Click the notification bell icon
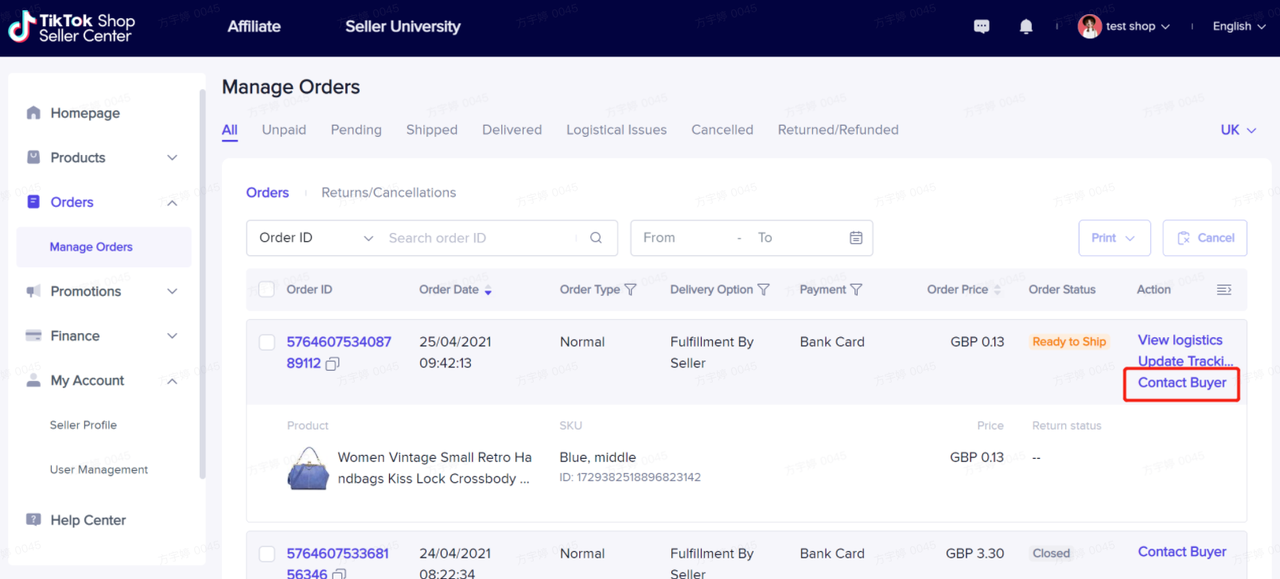The height and width of the screenshot is (579, 1280). pos(1026,27)
